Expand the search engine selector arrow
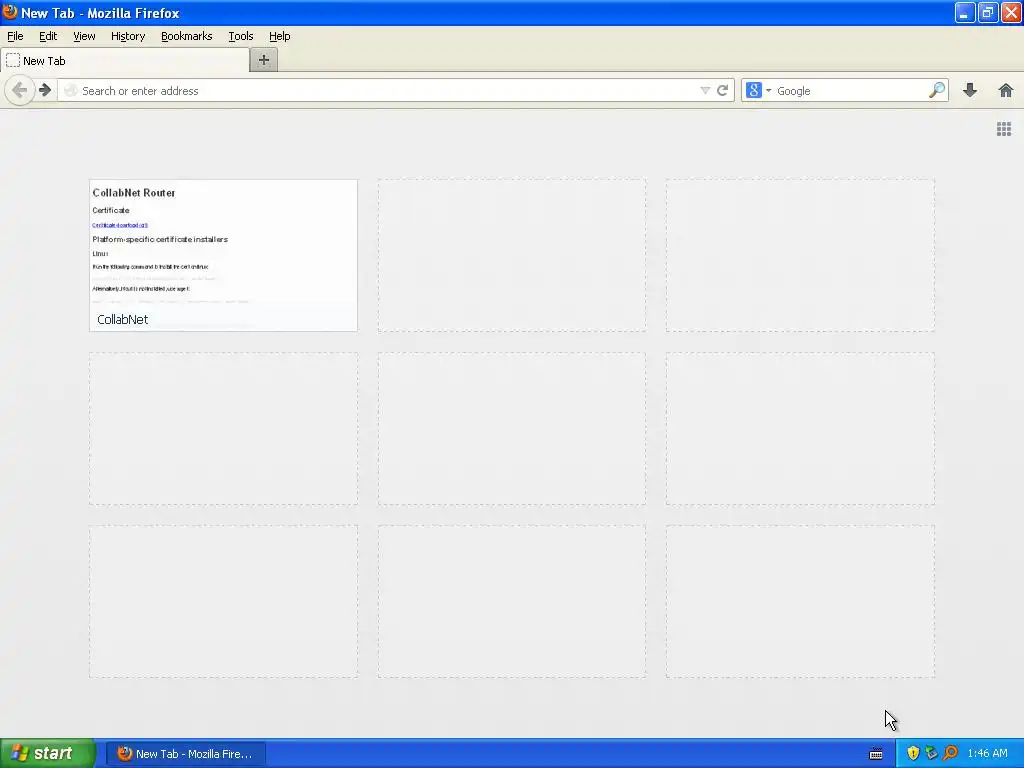Viewport: 1024px width, 768px height. (x=769, y=91)
